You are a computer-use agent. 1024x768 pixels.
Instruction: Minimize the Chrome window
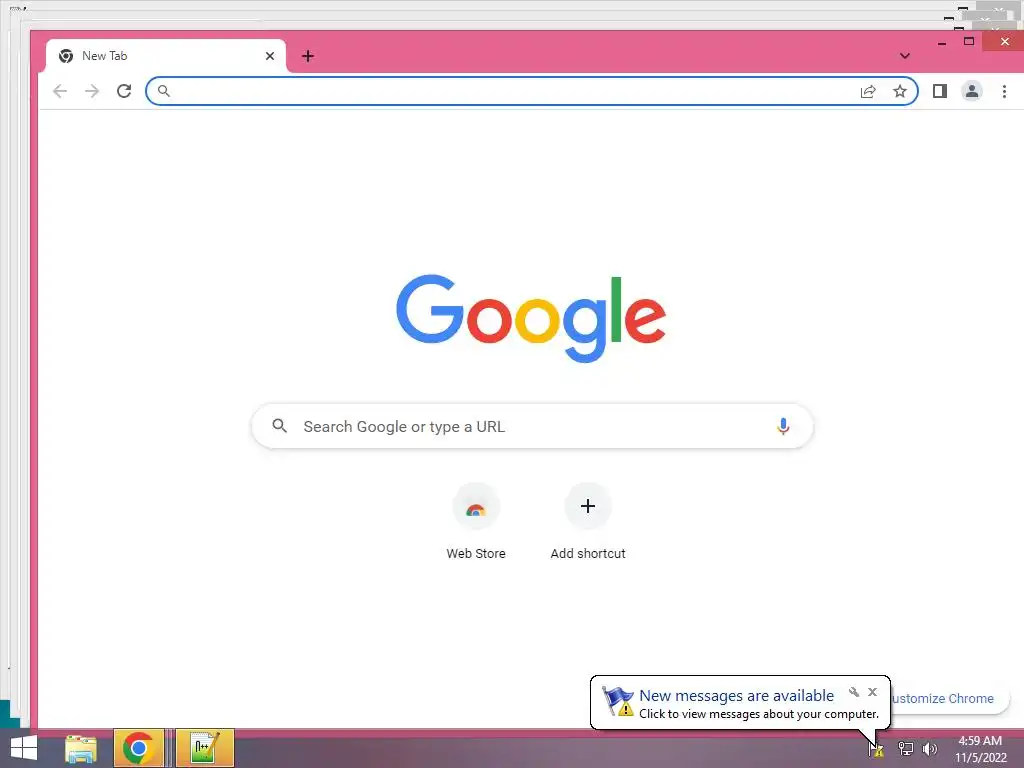(942, 42)
